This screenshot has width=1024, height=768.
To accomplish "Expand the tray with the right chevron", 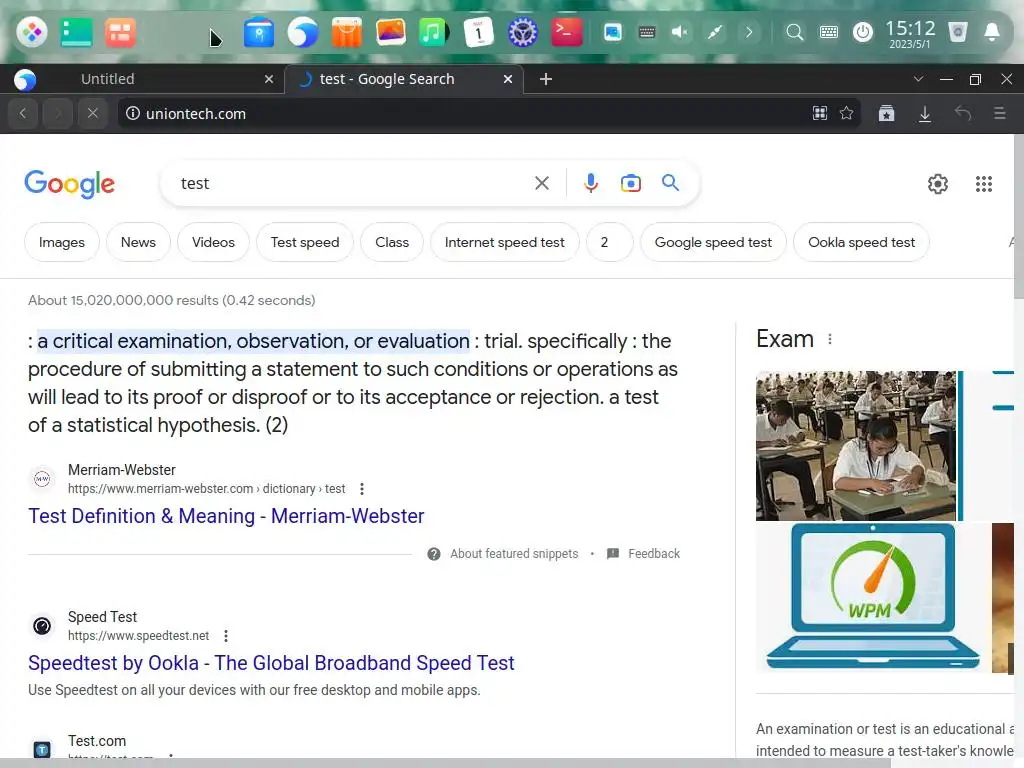I will pyautogui.click(x=749, y=32).
